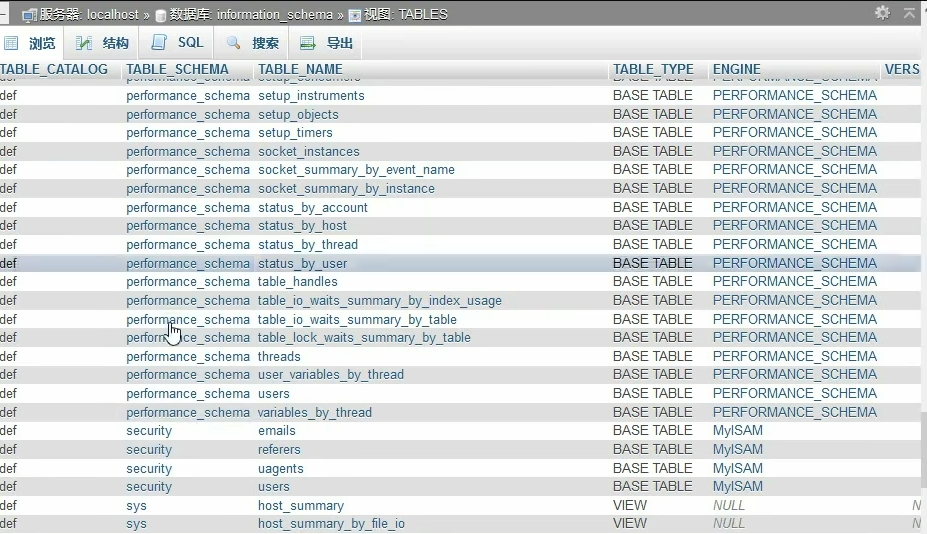Click NULL engine in host_summary_by_file_io row

pyautogui.click(x=728, y=523)
